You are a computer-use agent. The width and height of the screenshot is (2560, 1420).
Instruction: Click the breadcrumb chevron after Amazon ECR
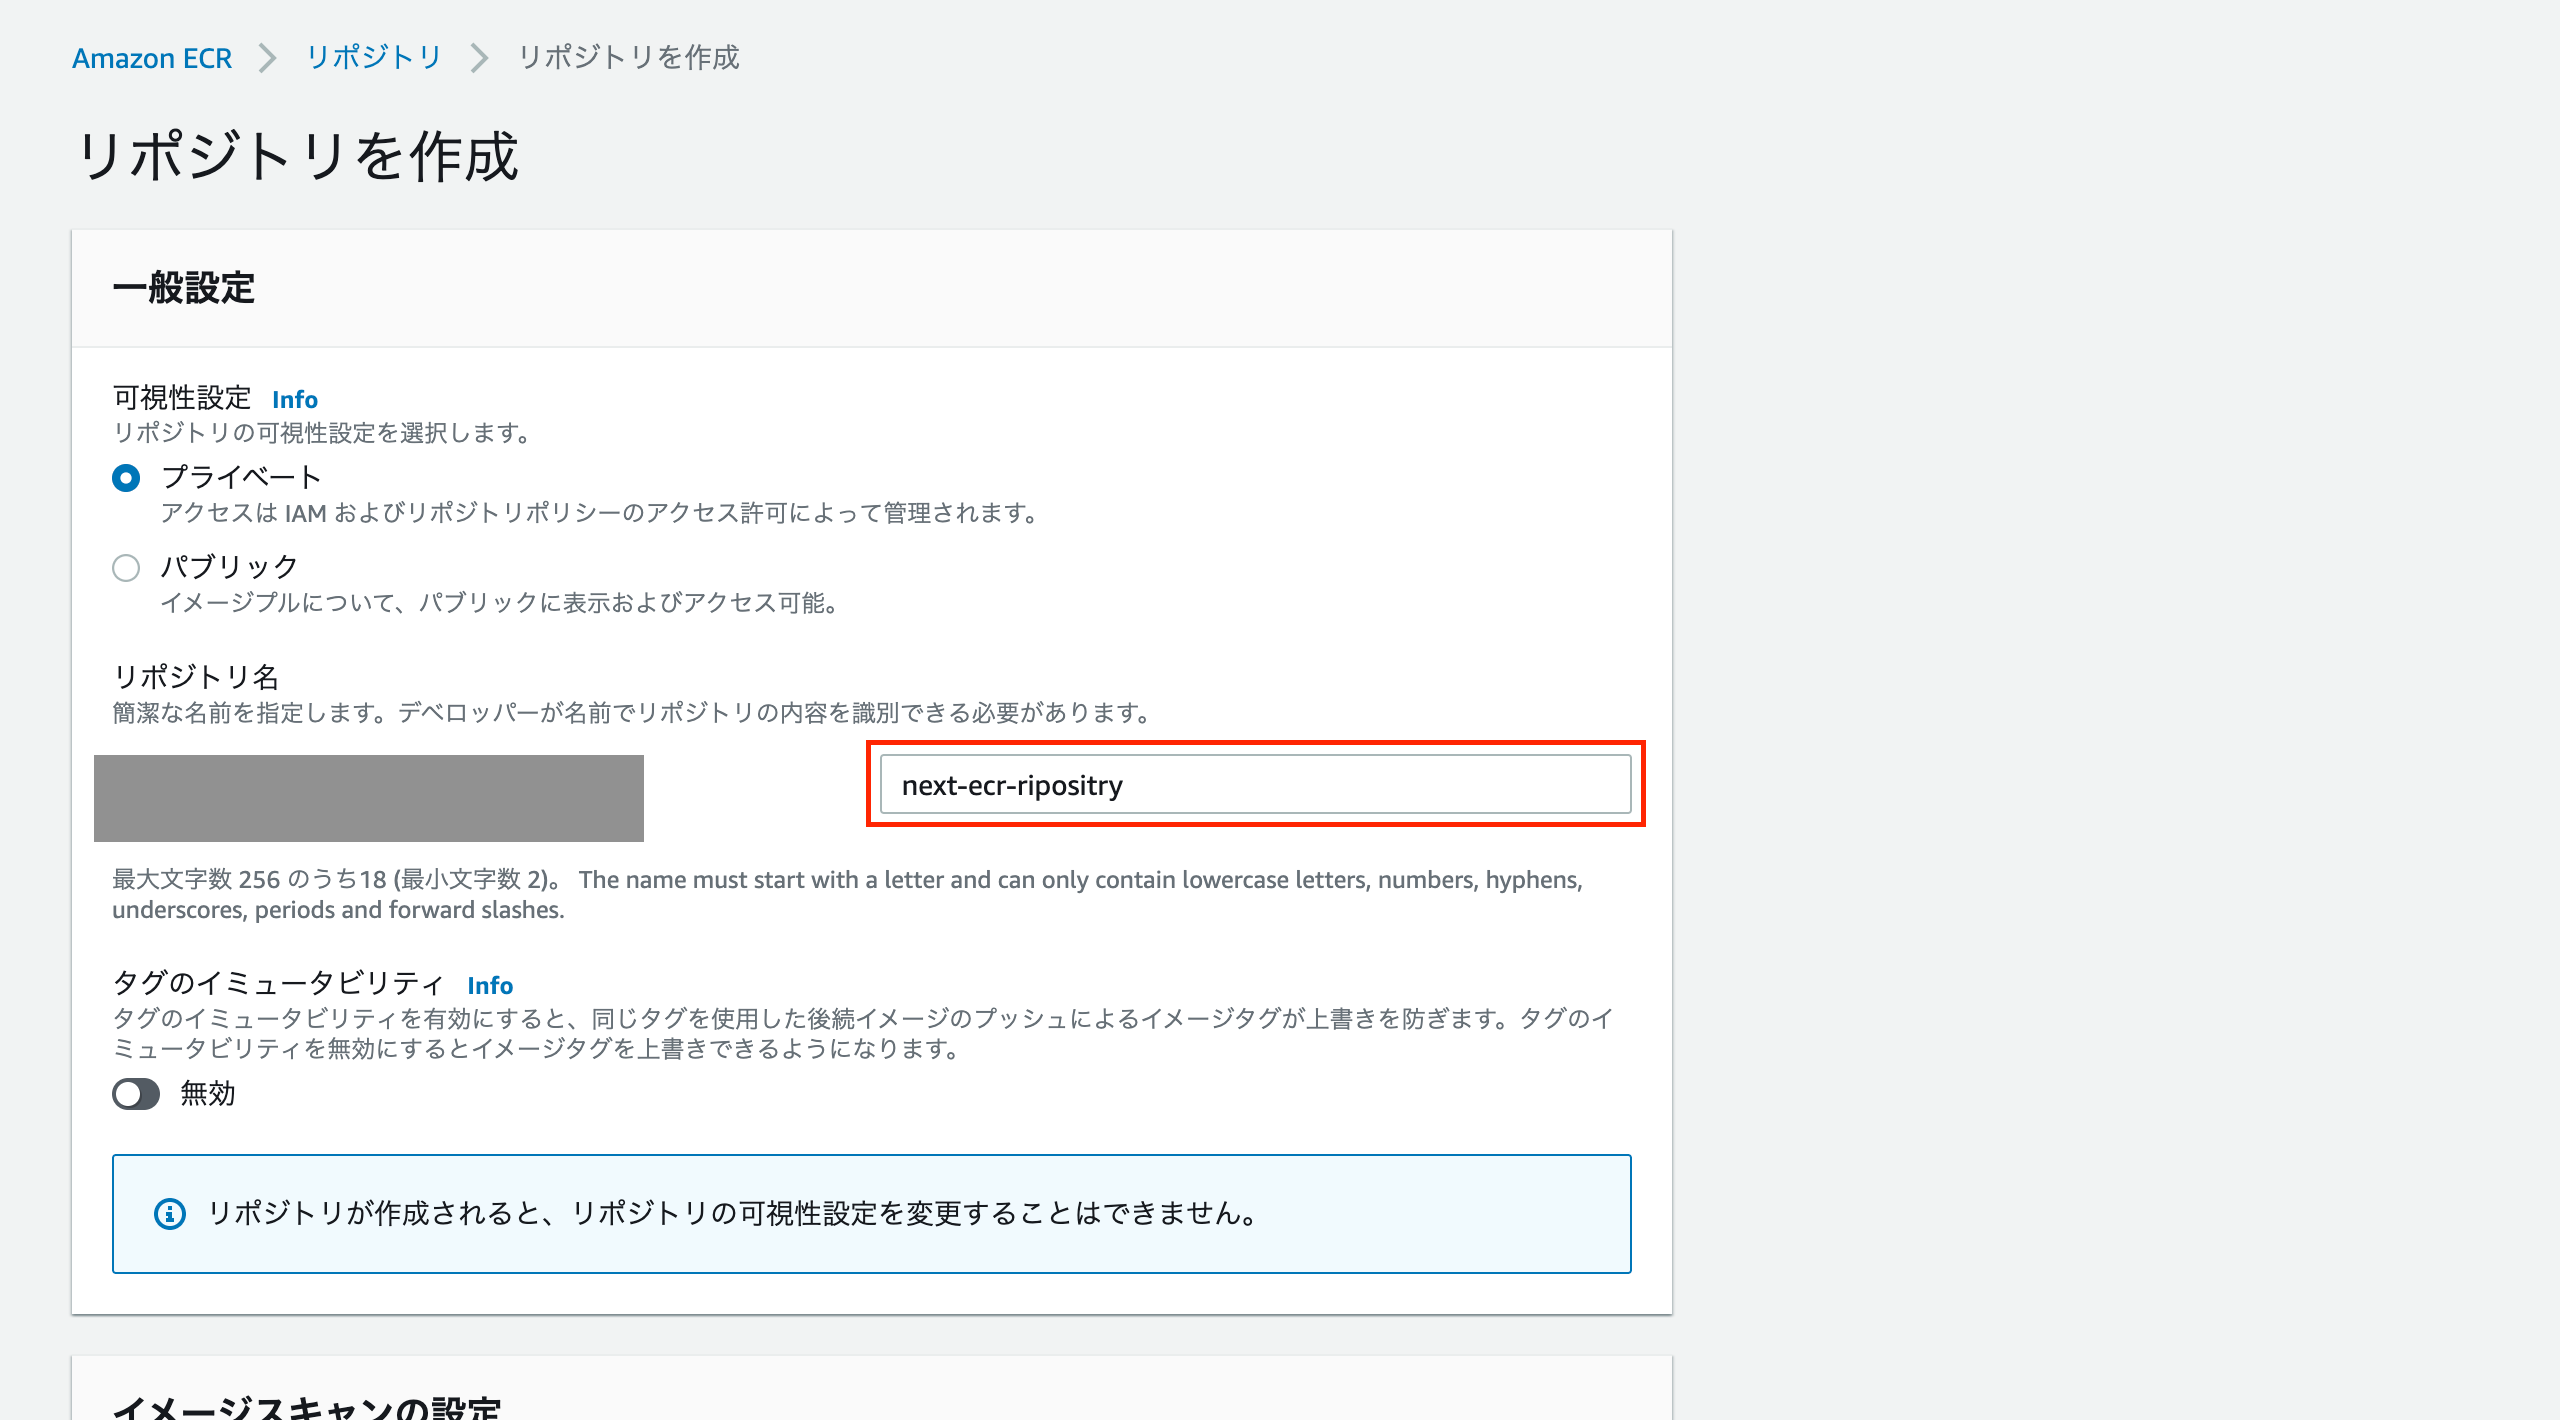(x=267, y=58)
